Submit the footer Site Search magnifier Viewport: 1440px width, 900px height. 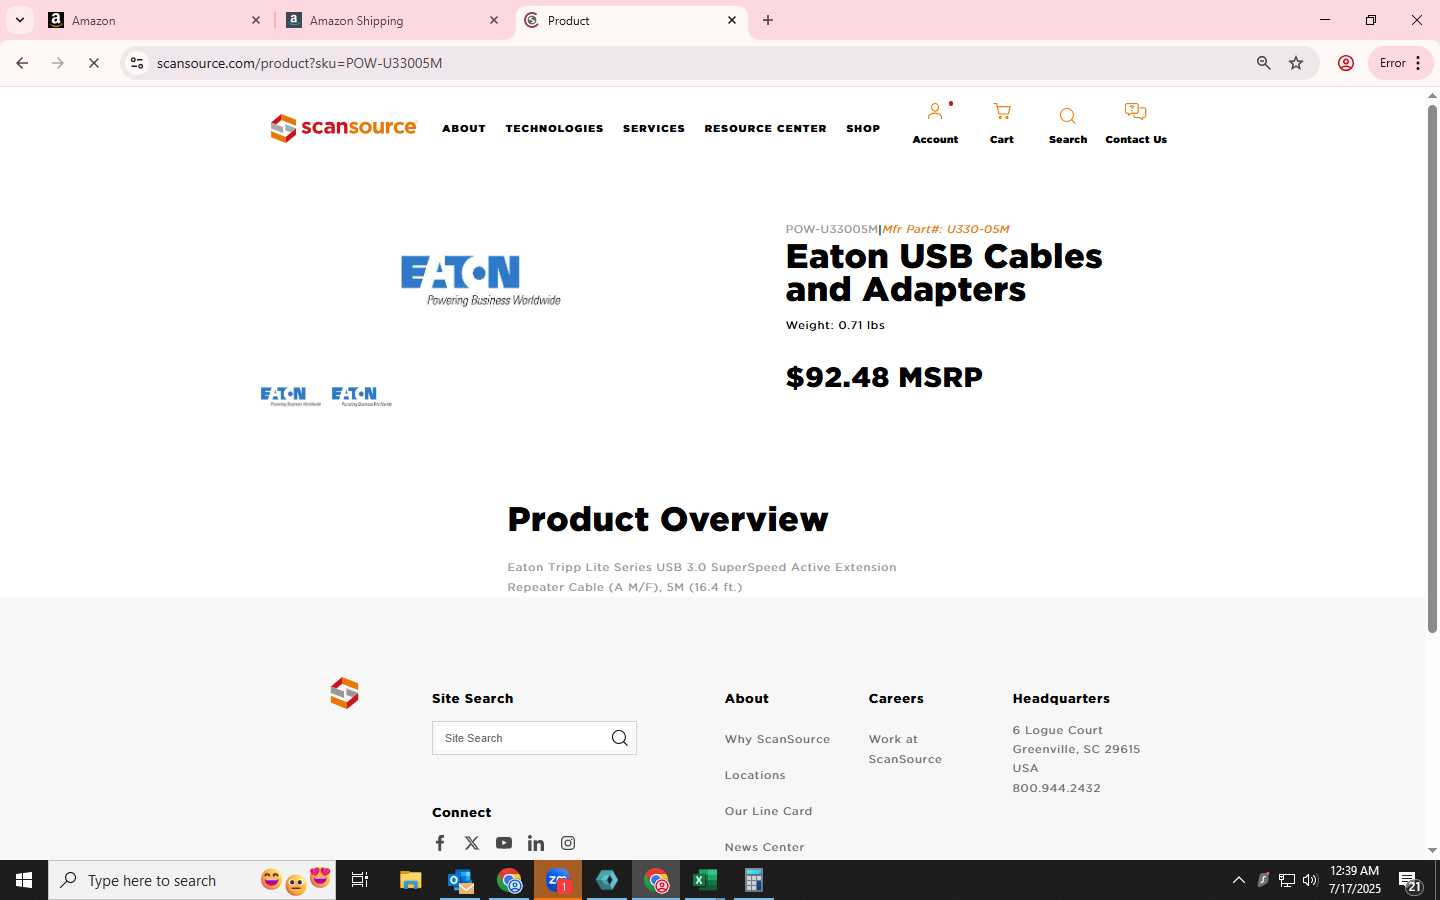pos(620,738)
